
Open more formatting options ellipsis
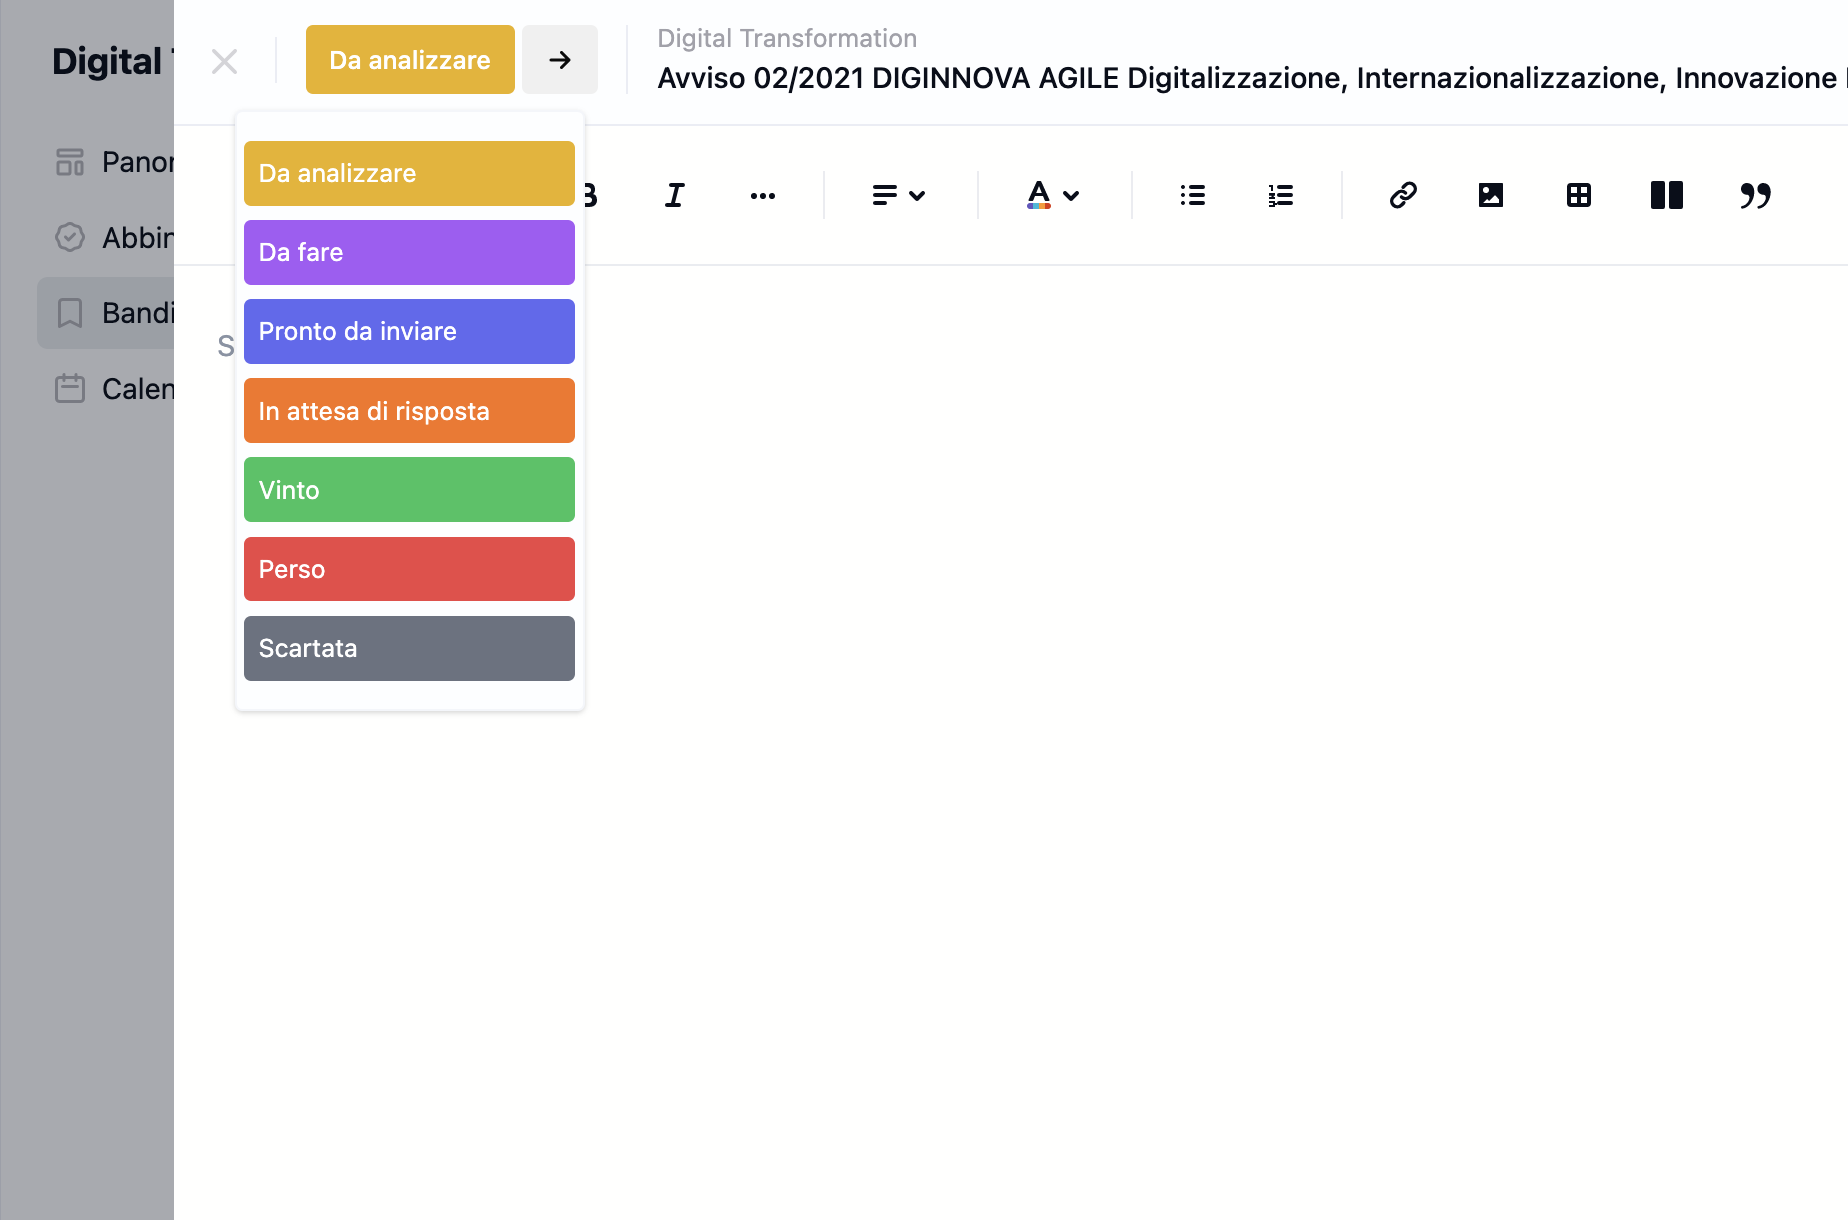click(x=763, y=195)
